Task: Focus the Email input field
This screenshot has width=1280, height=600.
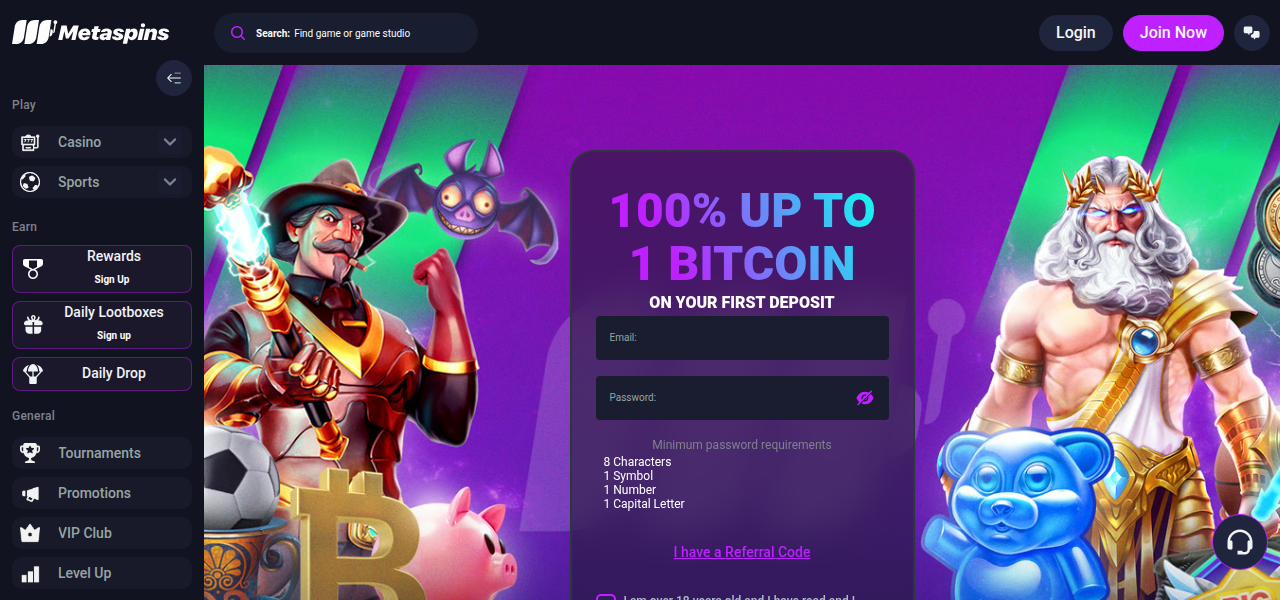Action: (x=742, y=338)
